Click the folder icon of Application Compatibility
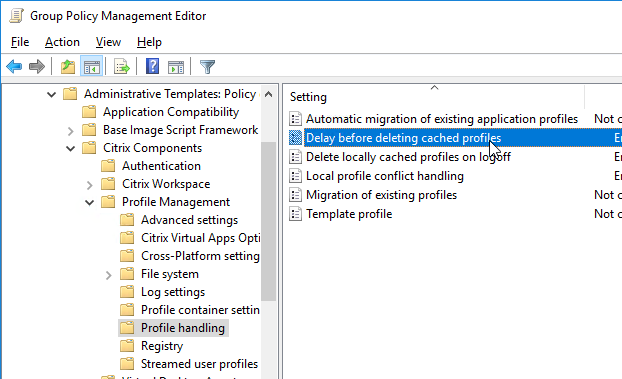622x379 pixels. (x=89, y=112)
